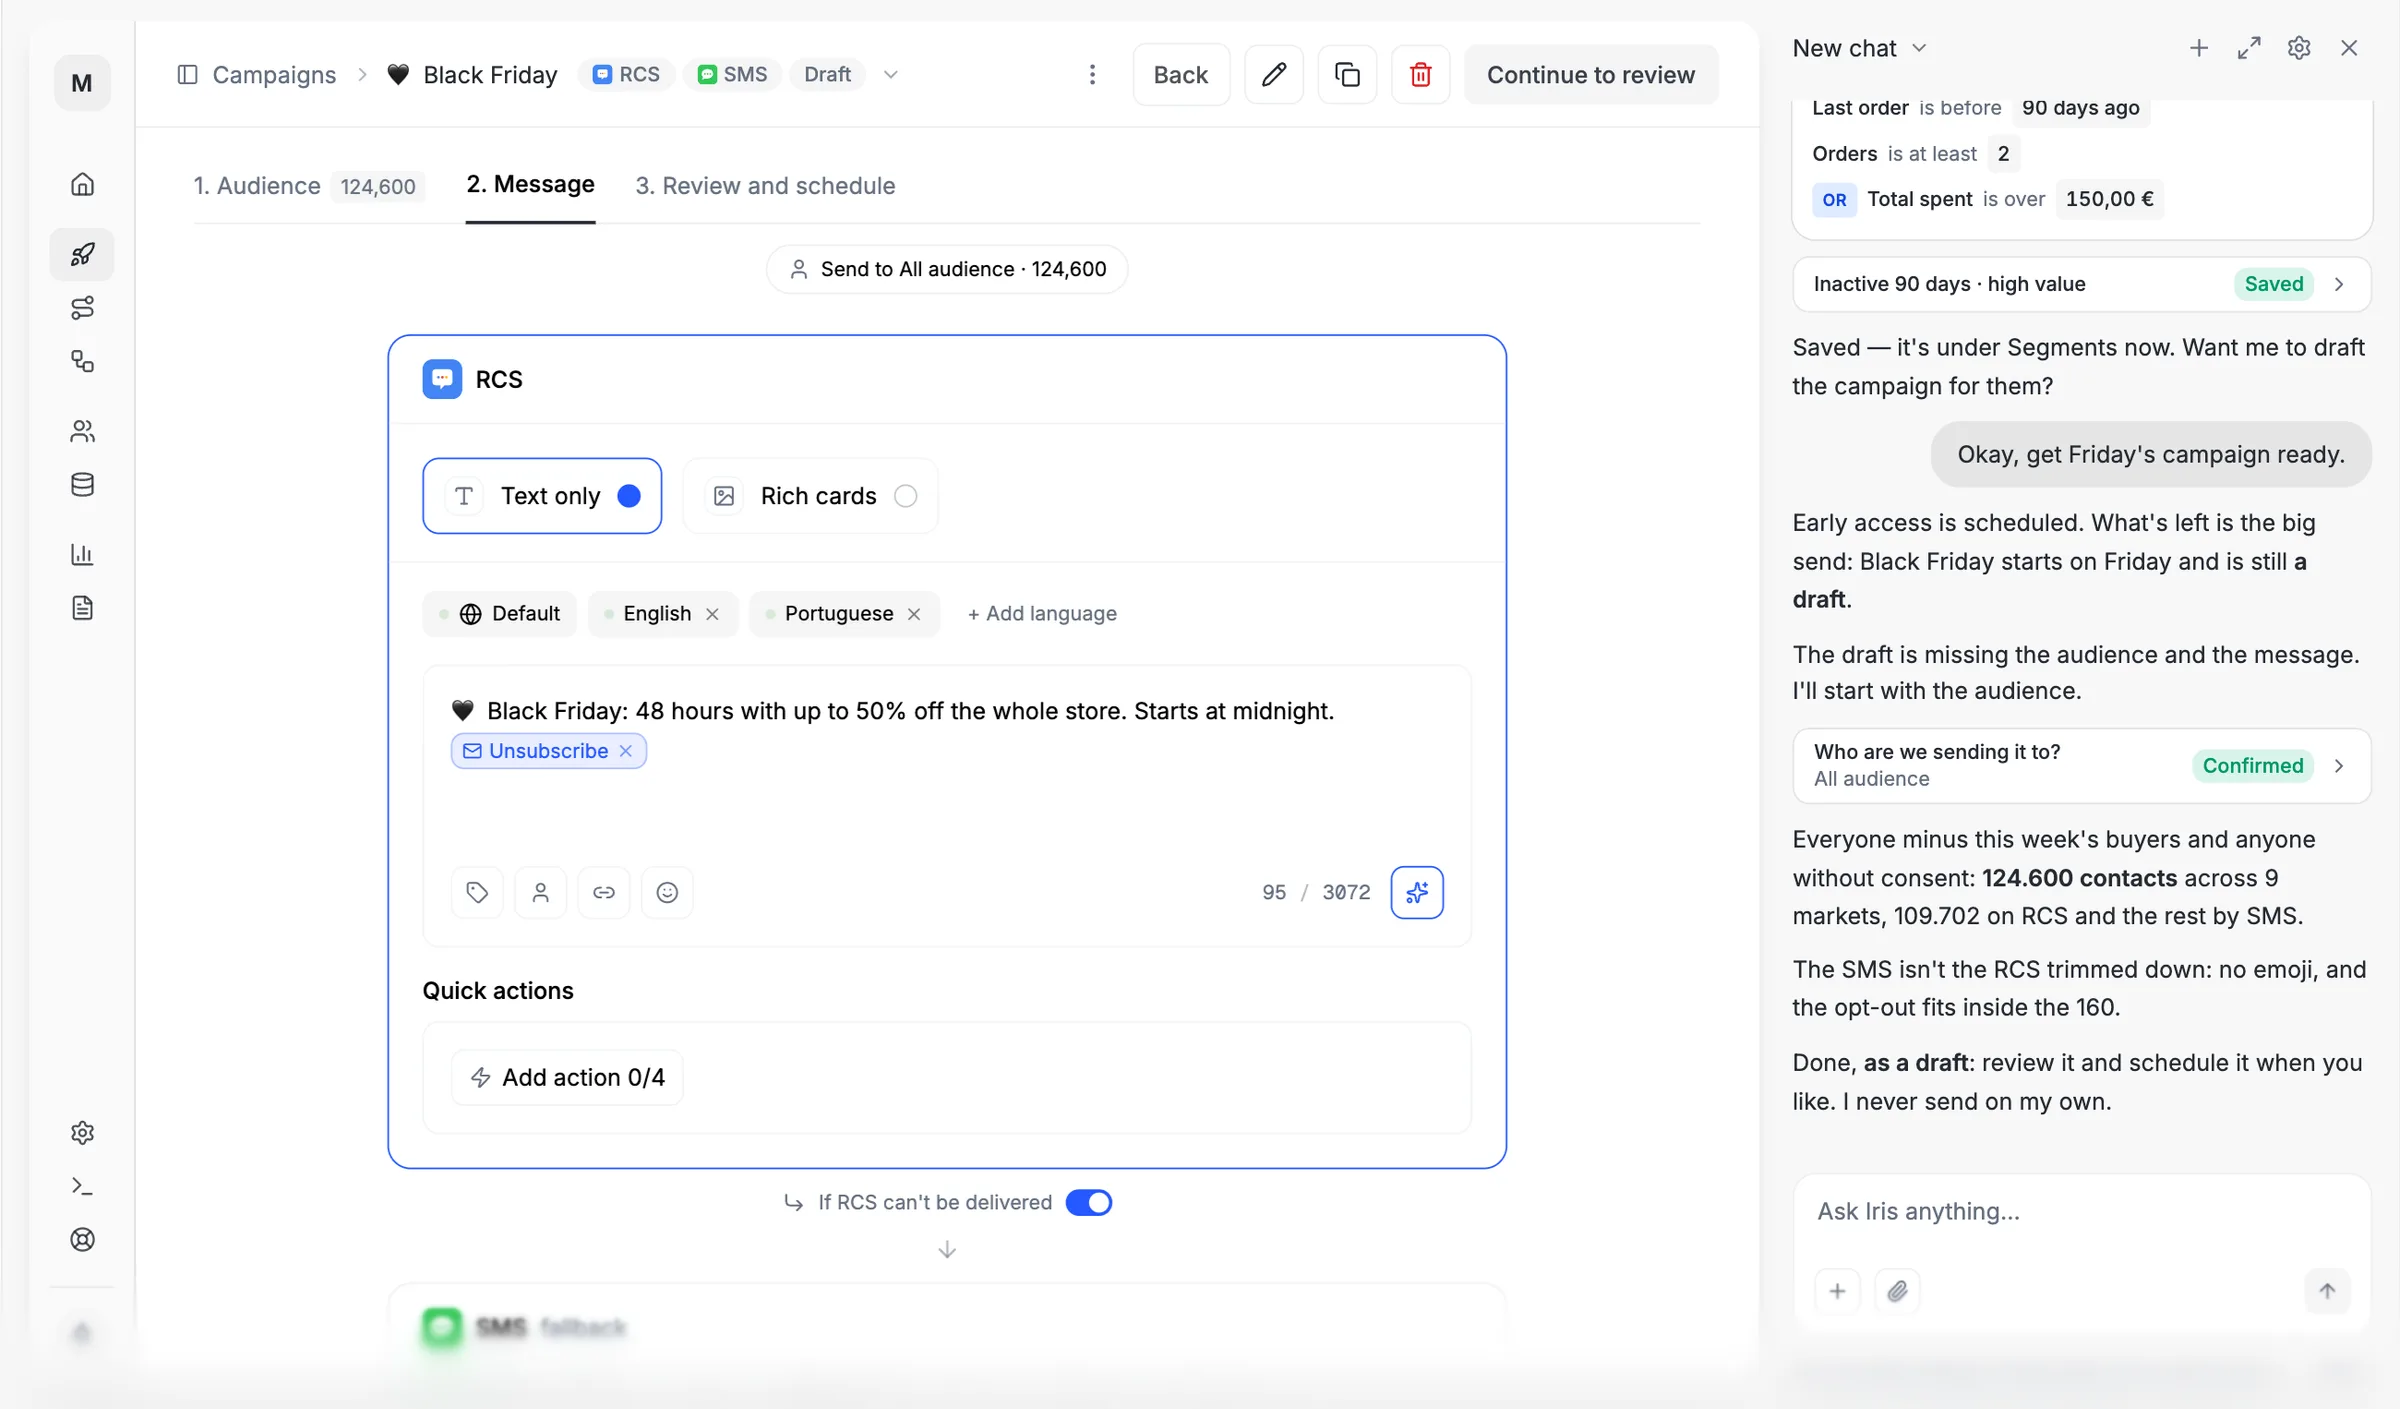The height and width of the screenshot is (1409, 2400).
Task: Toggle the If RCS can't be delivered switch
Action: (x=1089, y=1202)
